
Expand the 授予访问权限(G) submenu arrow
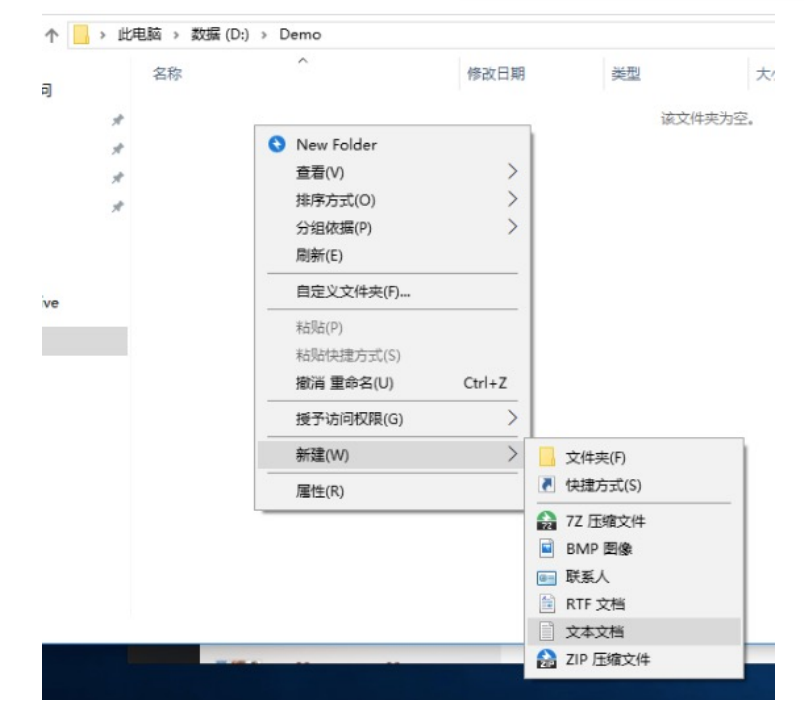pyautogui.click(x=512, y=418)
